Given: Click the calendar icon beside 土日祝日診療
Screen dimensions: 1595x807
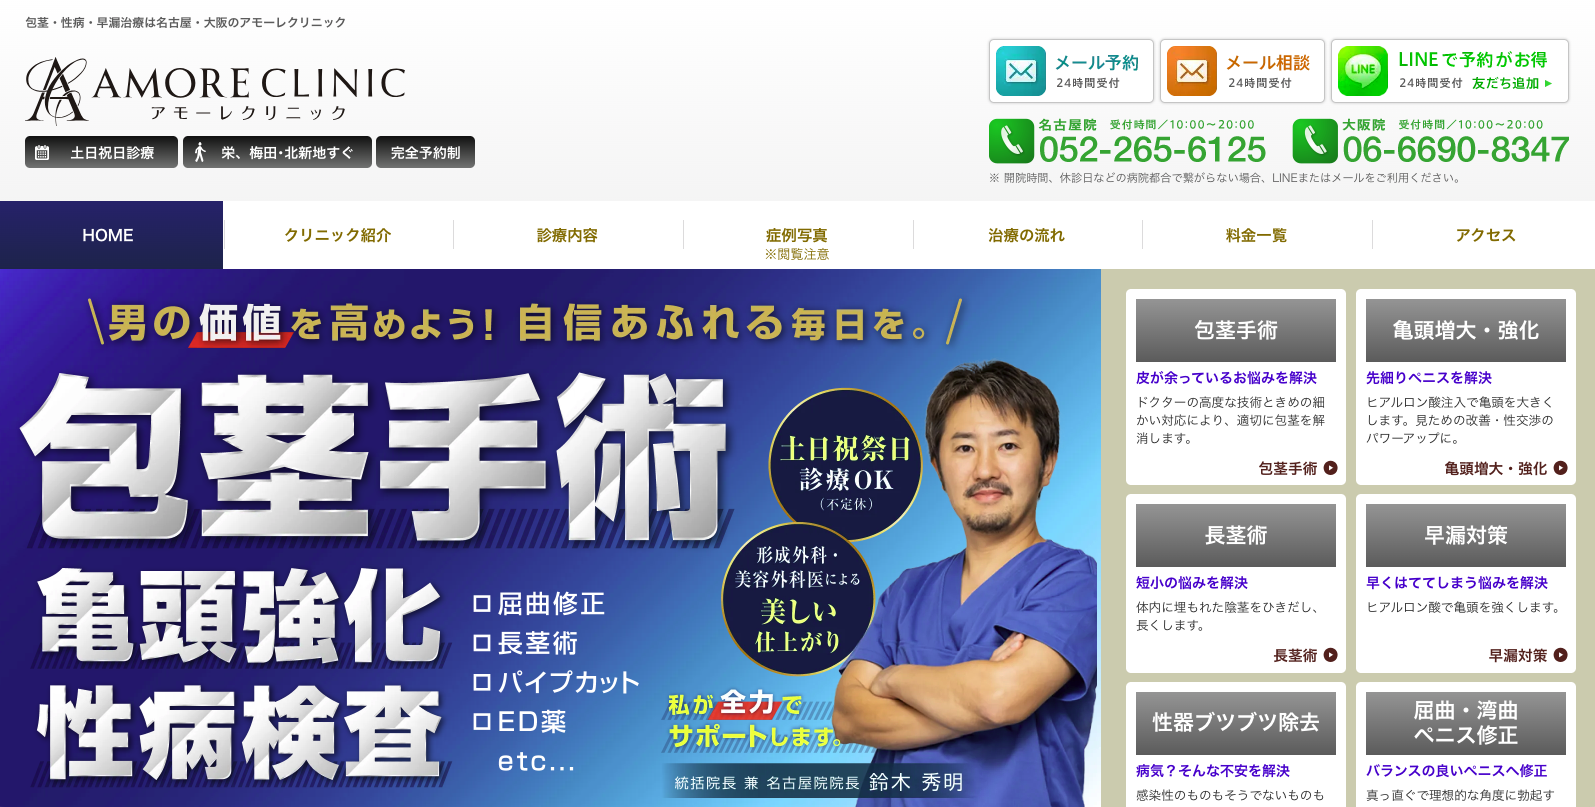Looking at the screenshot, I should tap(42, 153).
